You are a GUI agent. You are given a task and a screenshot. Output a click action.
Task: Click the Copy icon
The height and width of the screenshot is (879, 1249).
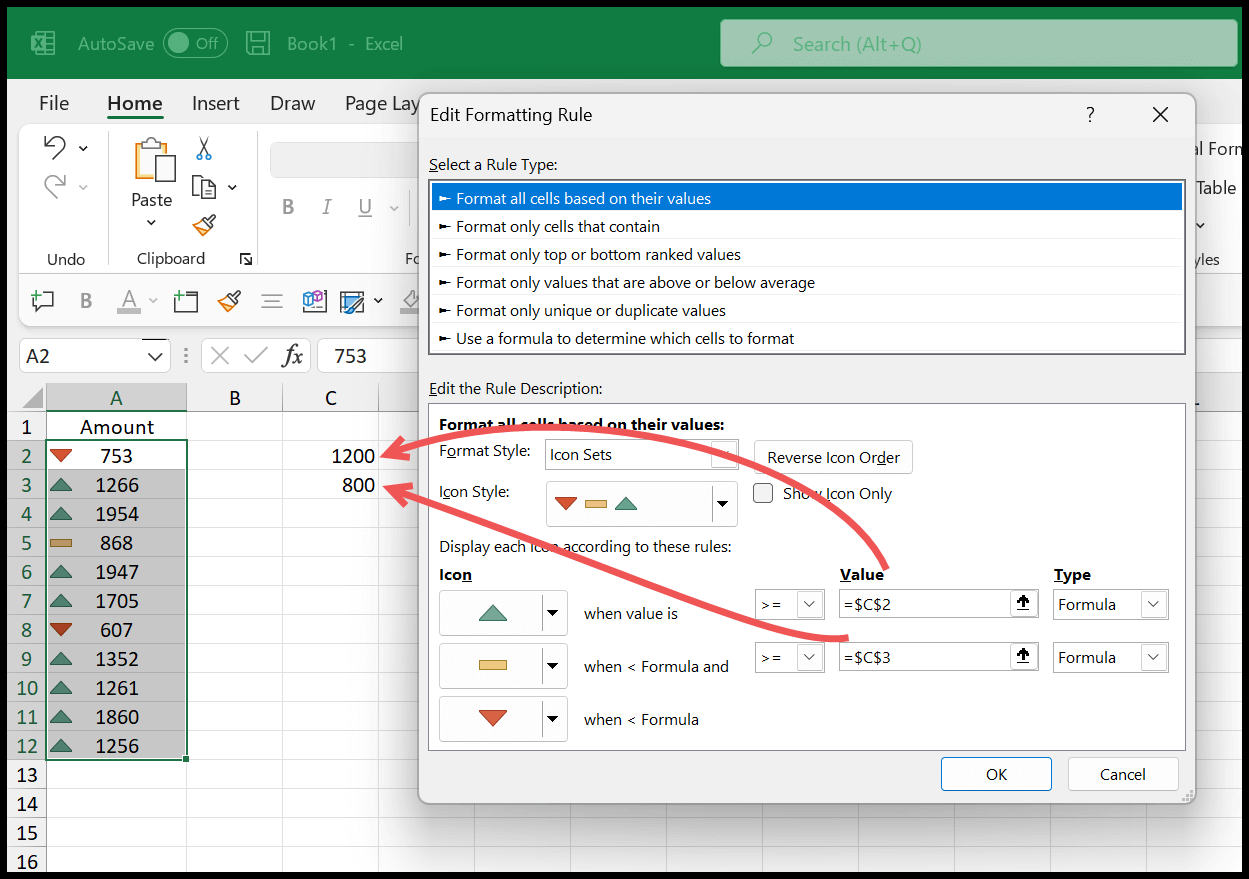point(205,186)
